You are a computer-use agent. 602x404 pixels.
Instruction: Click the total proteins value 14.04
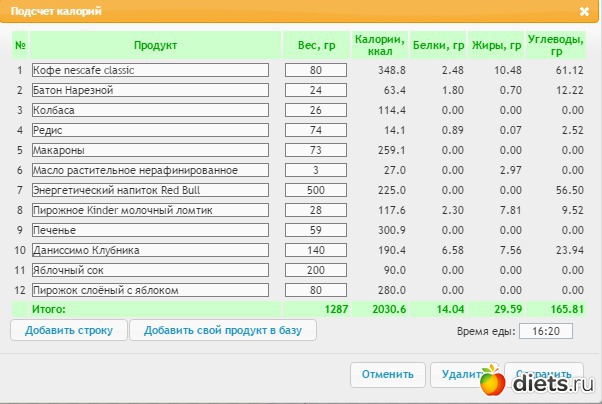(450, 309)
